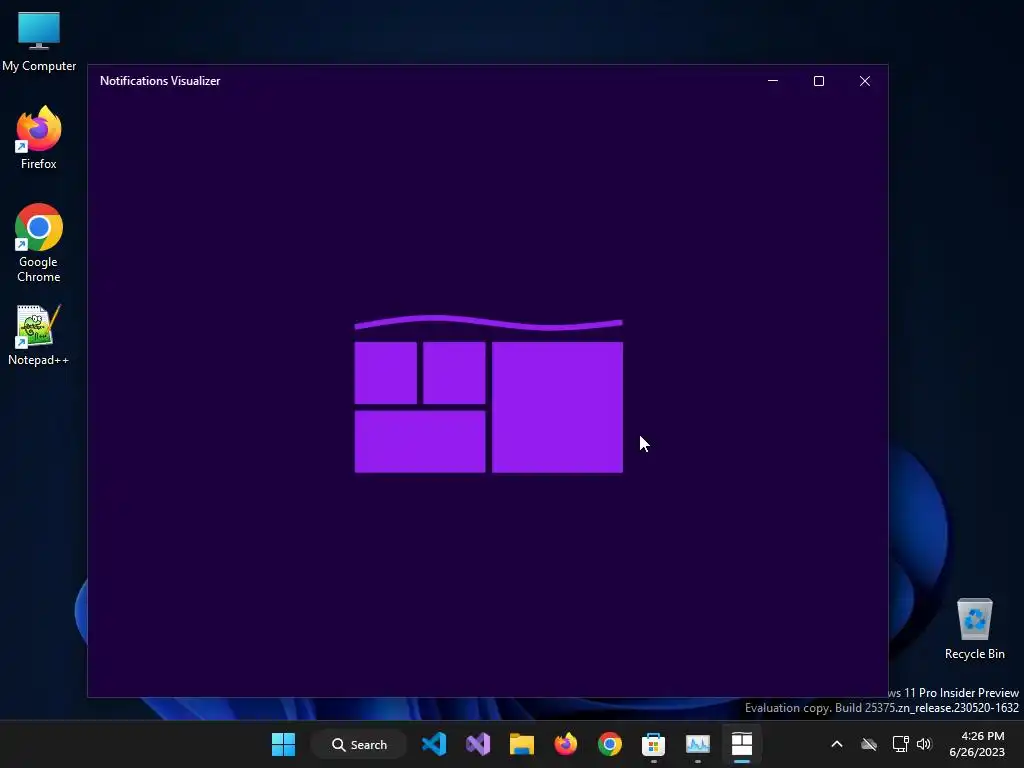Open the performance monitor taskbar icon
This screenshot has height=768, width=1024.
697,744
